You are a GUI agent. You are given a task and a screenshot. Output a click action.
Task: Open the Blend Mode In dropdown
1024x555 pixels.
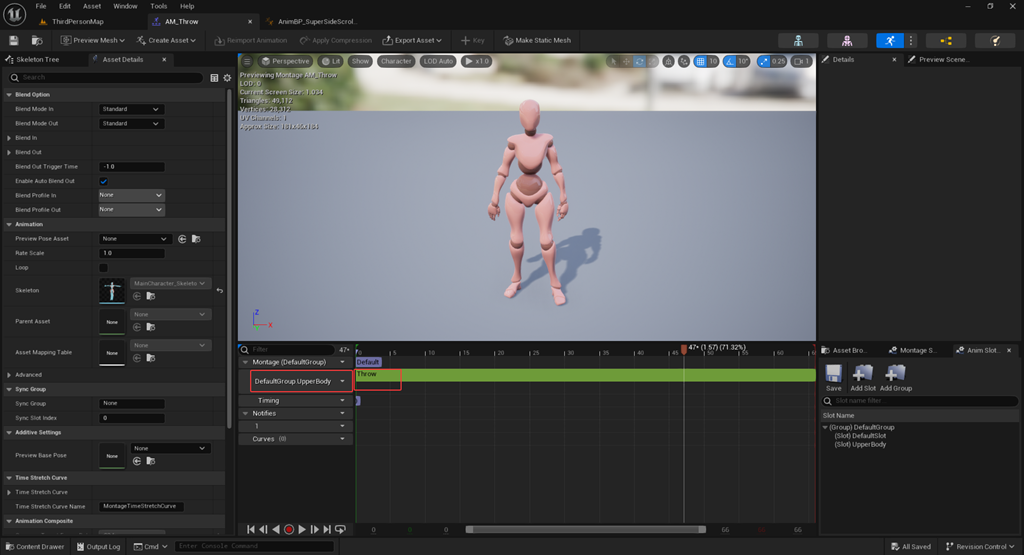(131, 109)
